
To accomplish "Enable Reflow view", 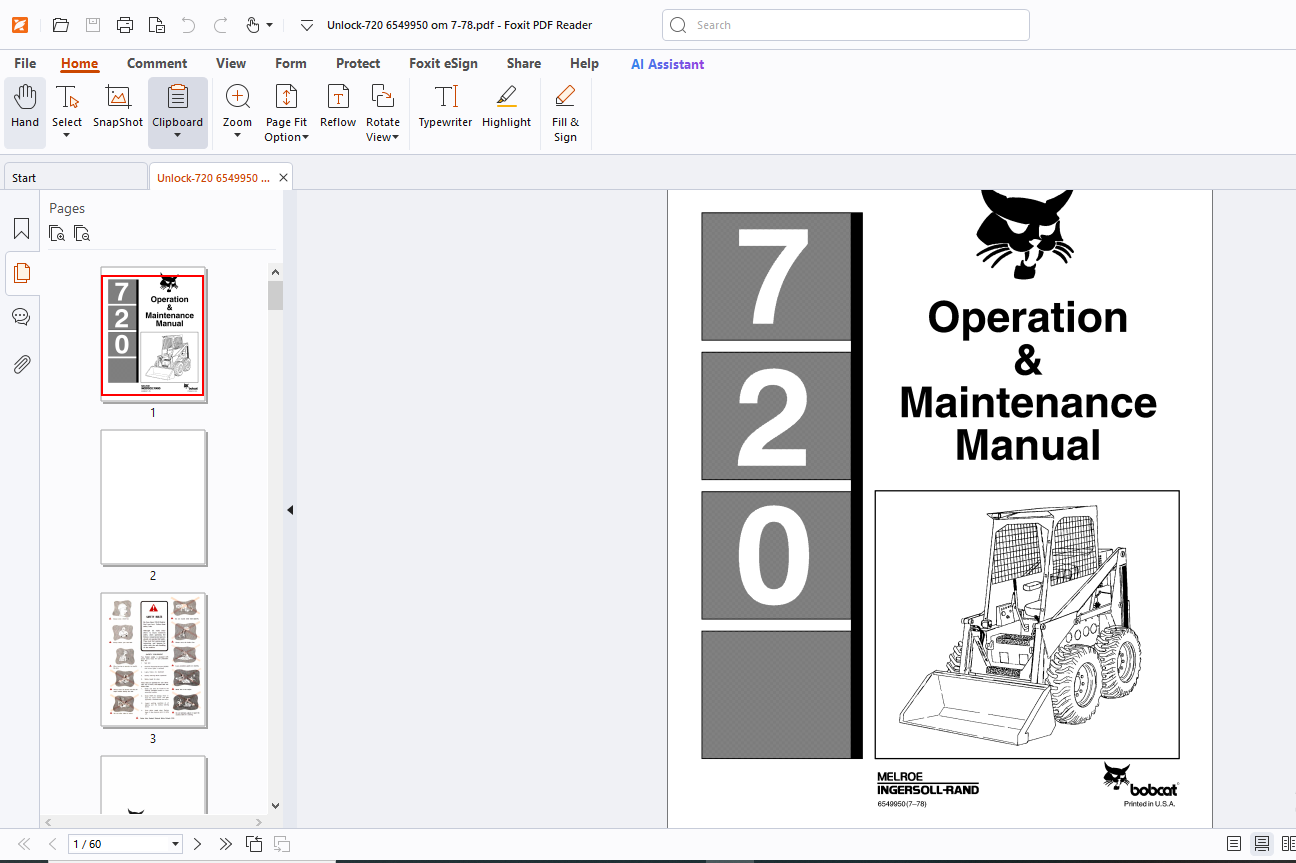I will (338, 108).
